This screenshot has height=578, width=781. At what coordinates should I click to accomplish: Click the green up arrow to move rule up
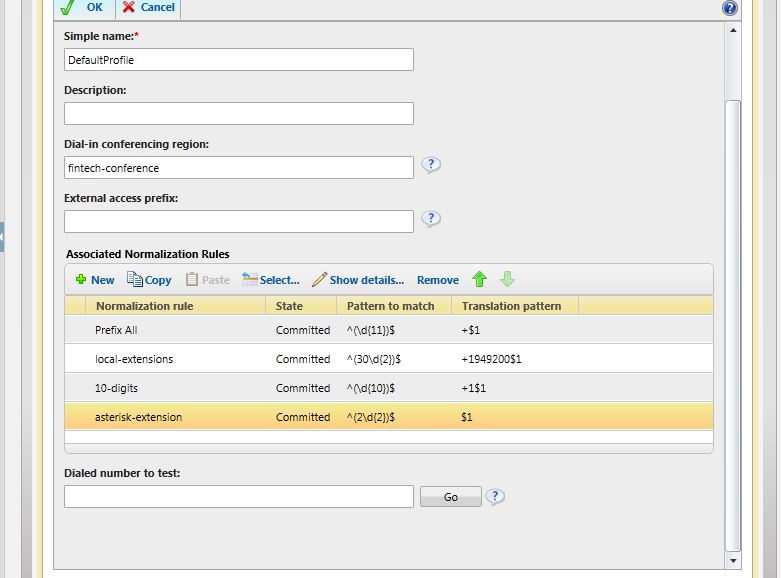coord(479,280)
